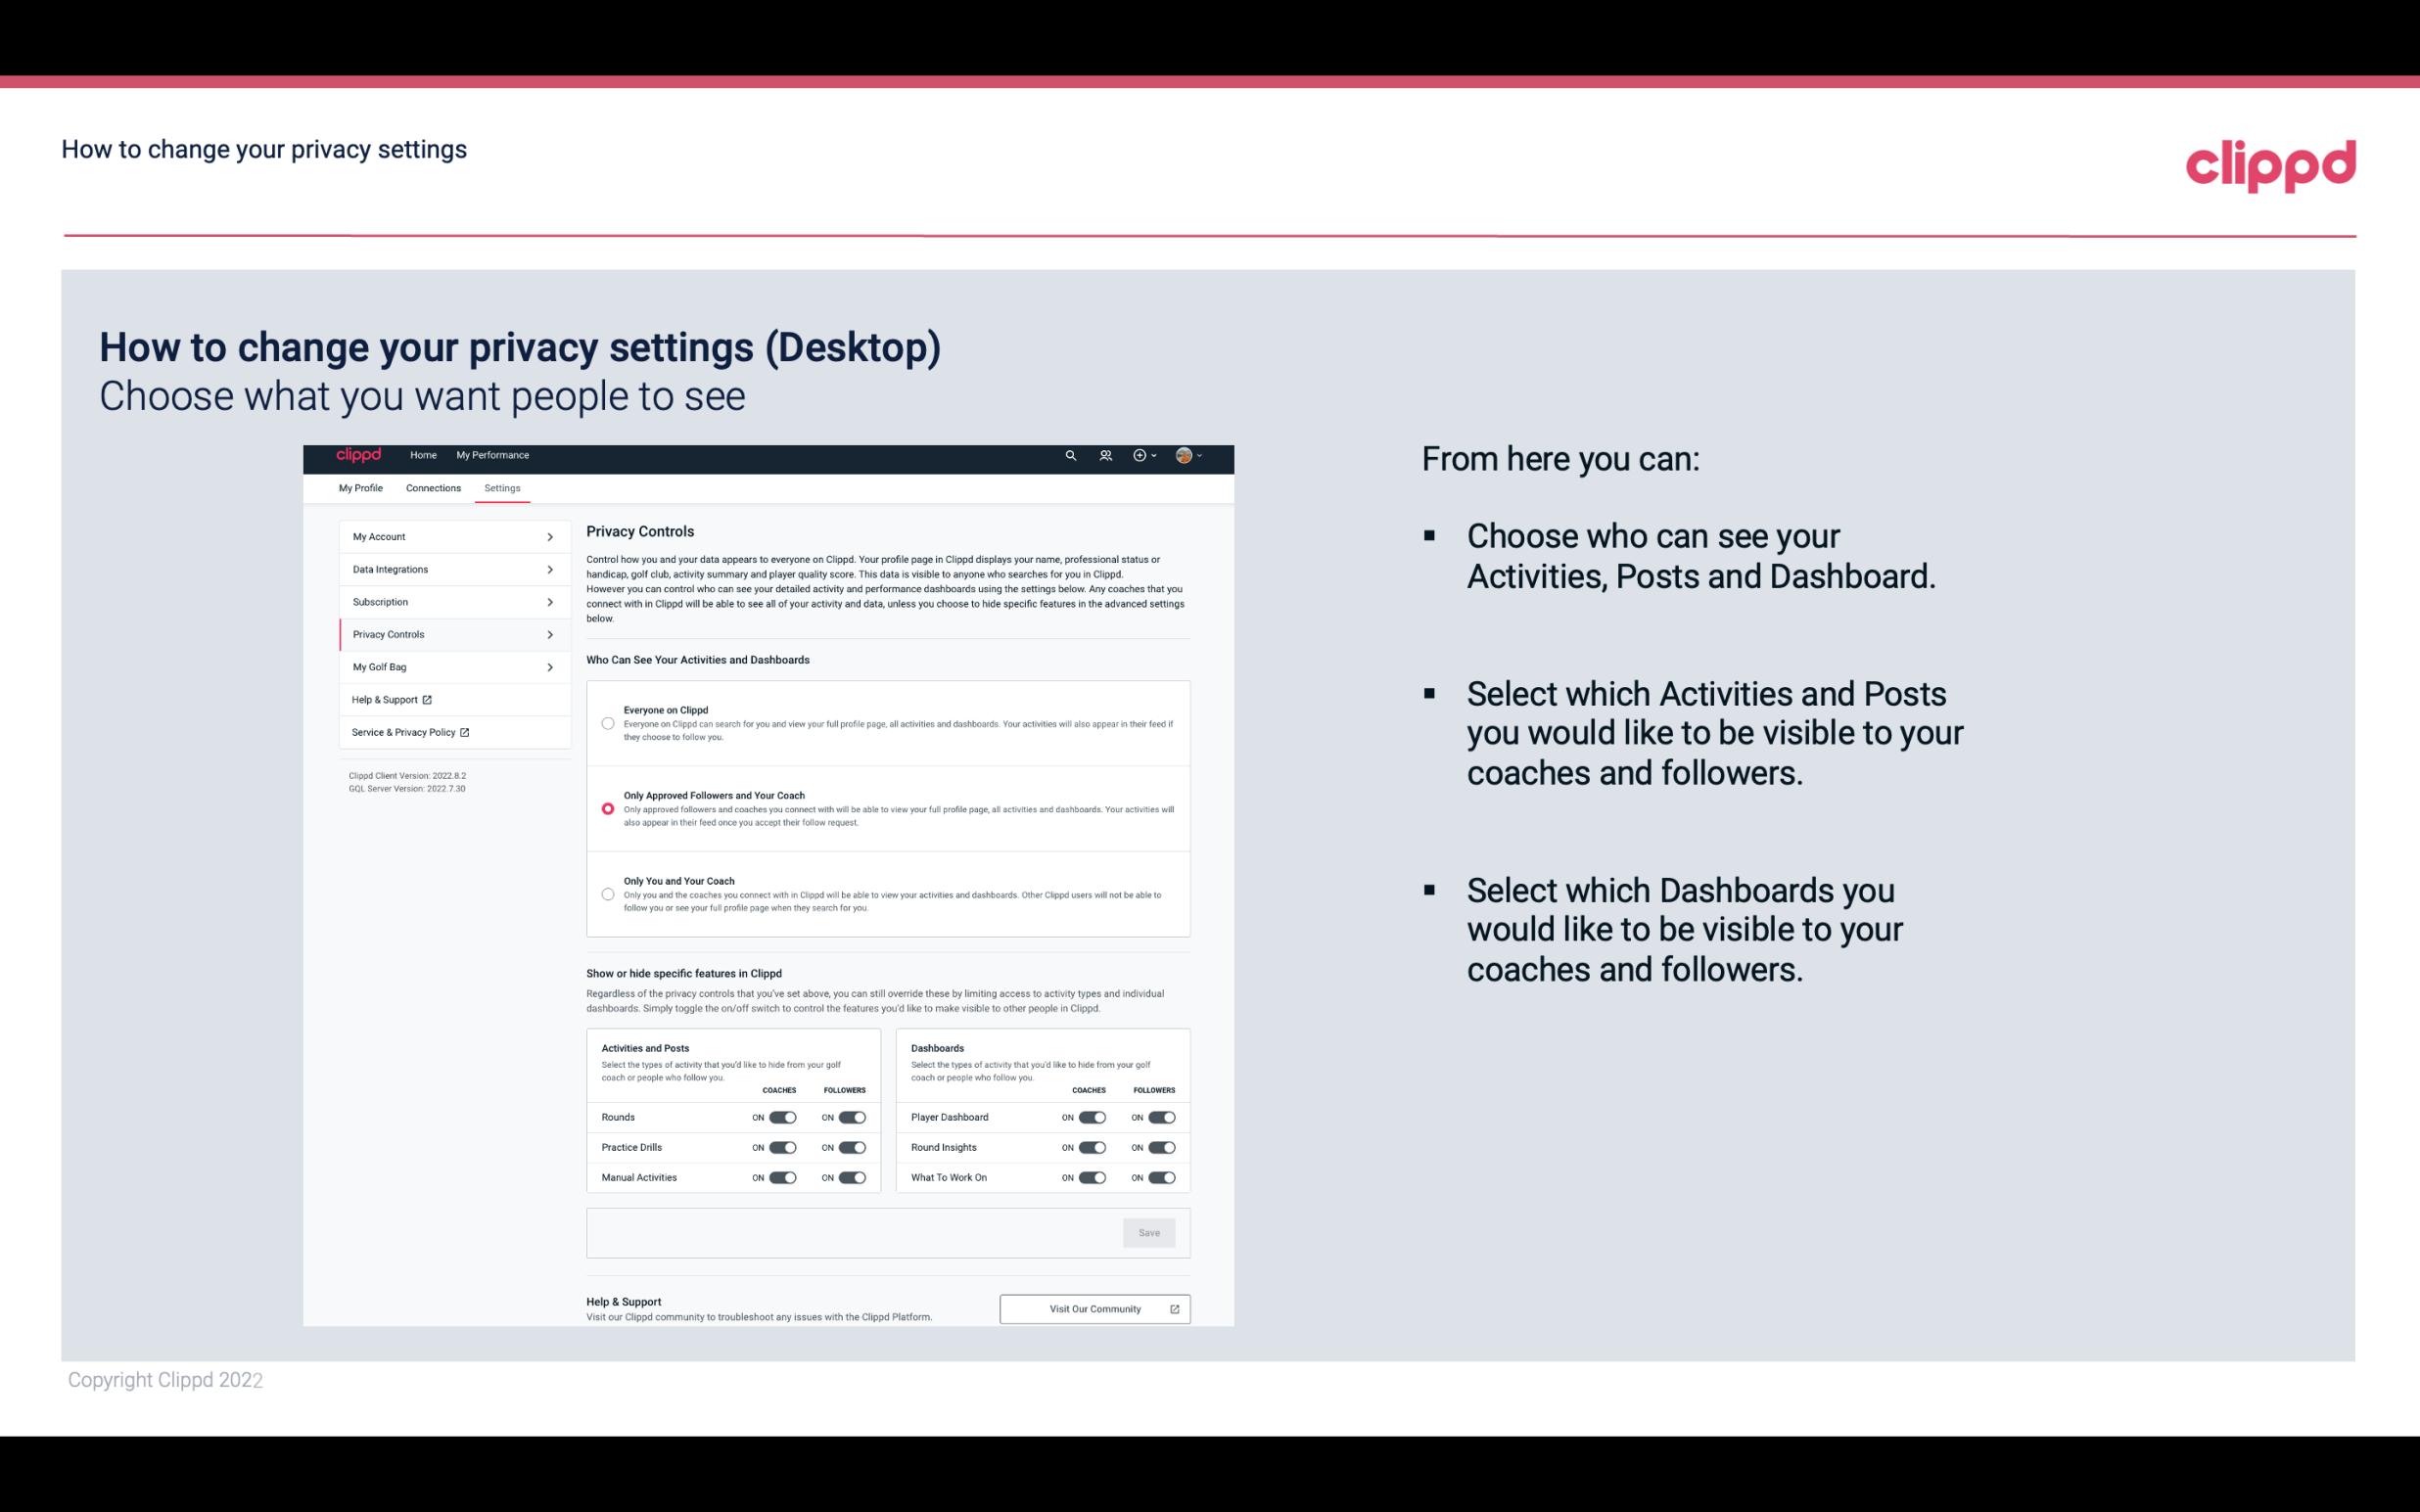Select 'Only Approved Followers and Your Coach' radio button
Viewport: 2420px width, 1512px height.
tap(606, 808)
